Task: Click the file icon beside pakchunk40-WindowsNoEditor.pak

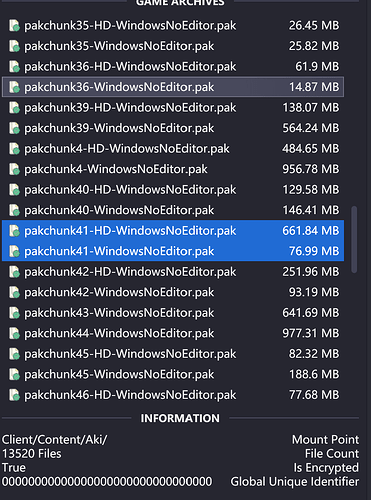Action: 14,210
